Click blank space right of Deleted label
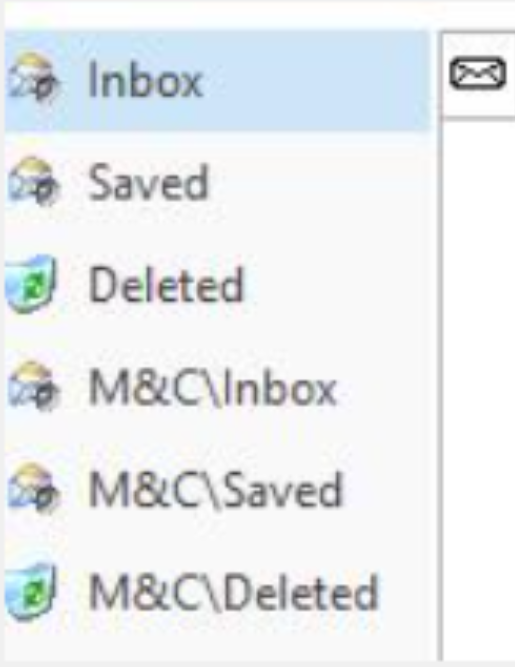 [x=336, y=285]
